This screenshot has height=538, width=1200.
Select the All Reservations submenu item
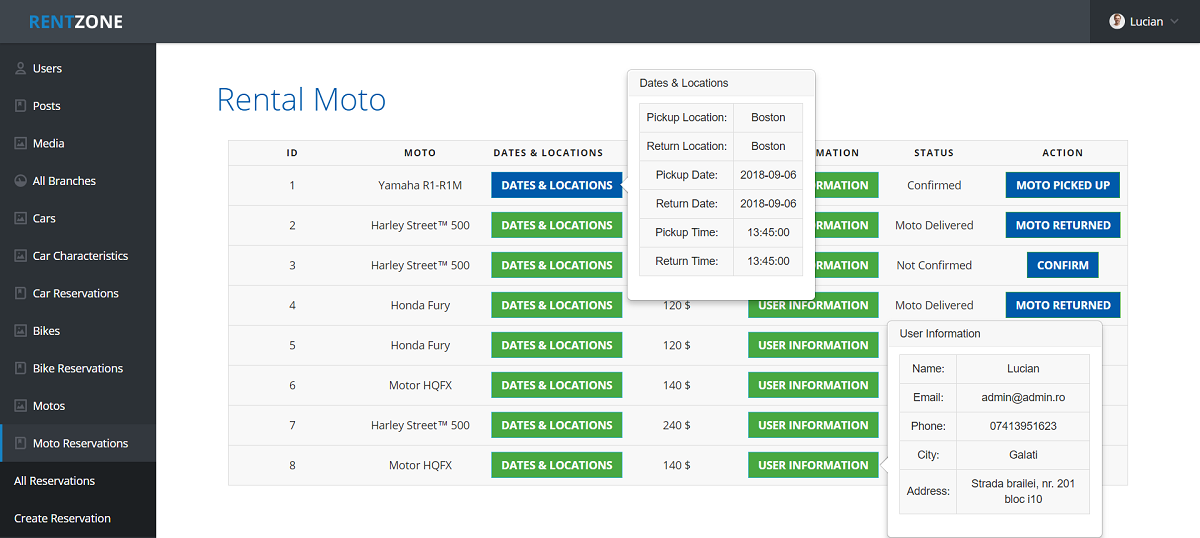point(55,481)
